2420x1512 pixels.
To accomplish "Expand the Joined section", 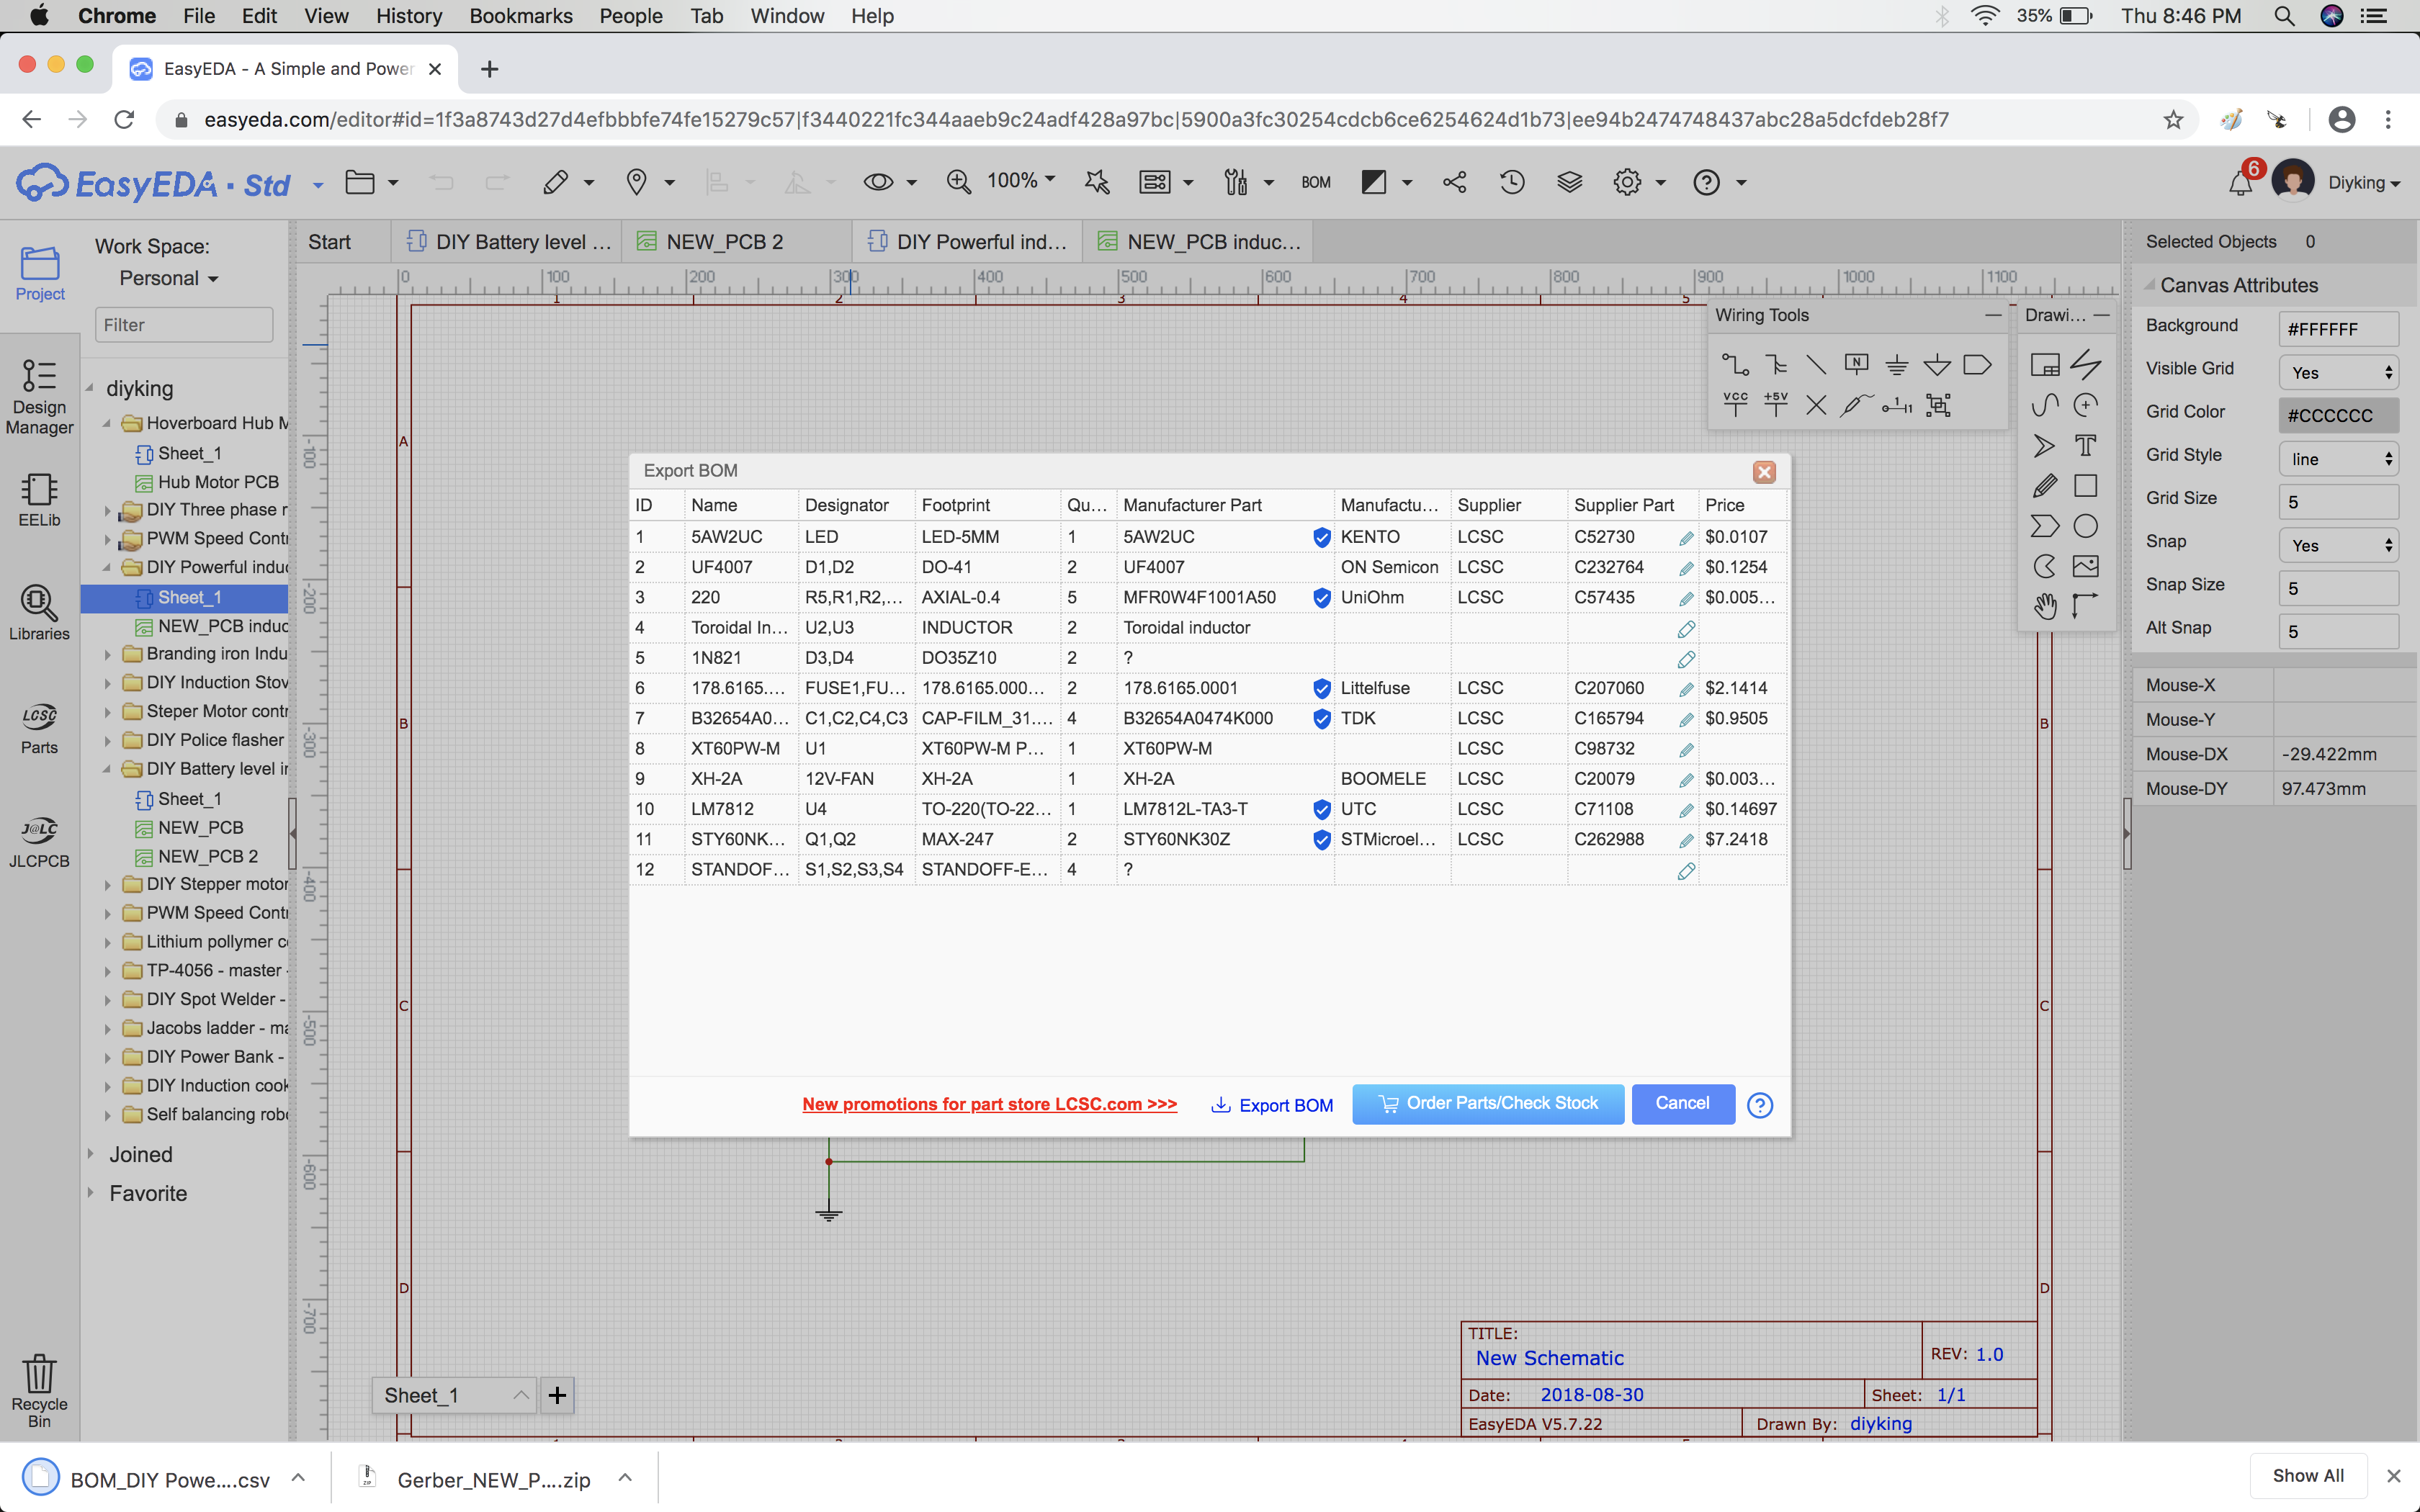I will point(90,1154).
